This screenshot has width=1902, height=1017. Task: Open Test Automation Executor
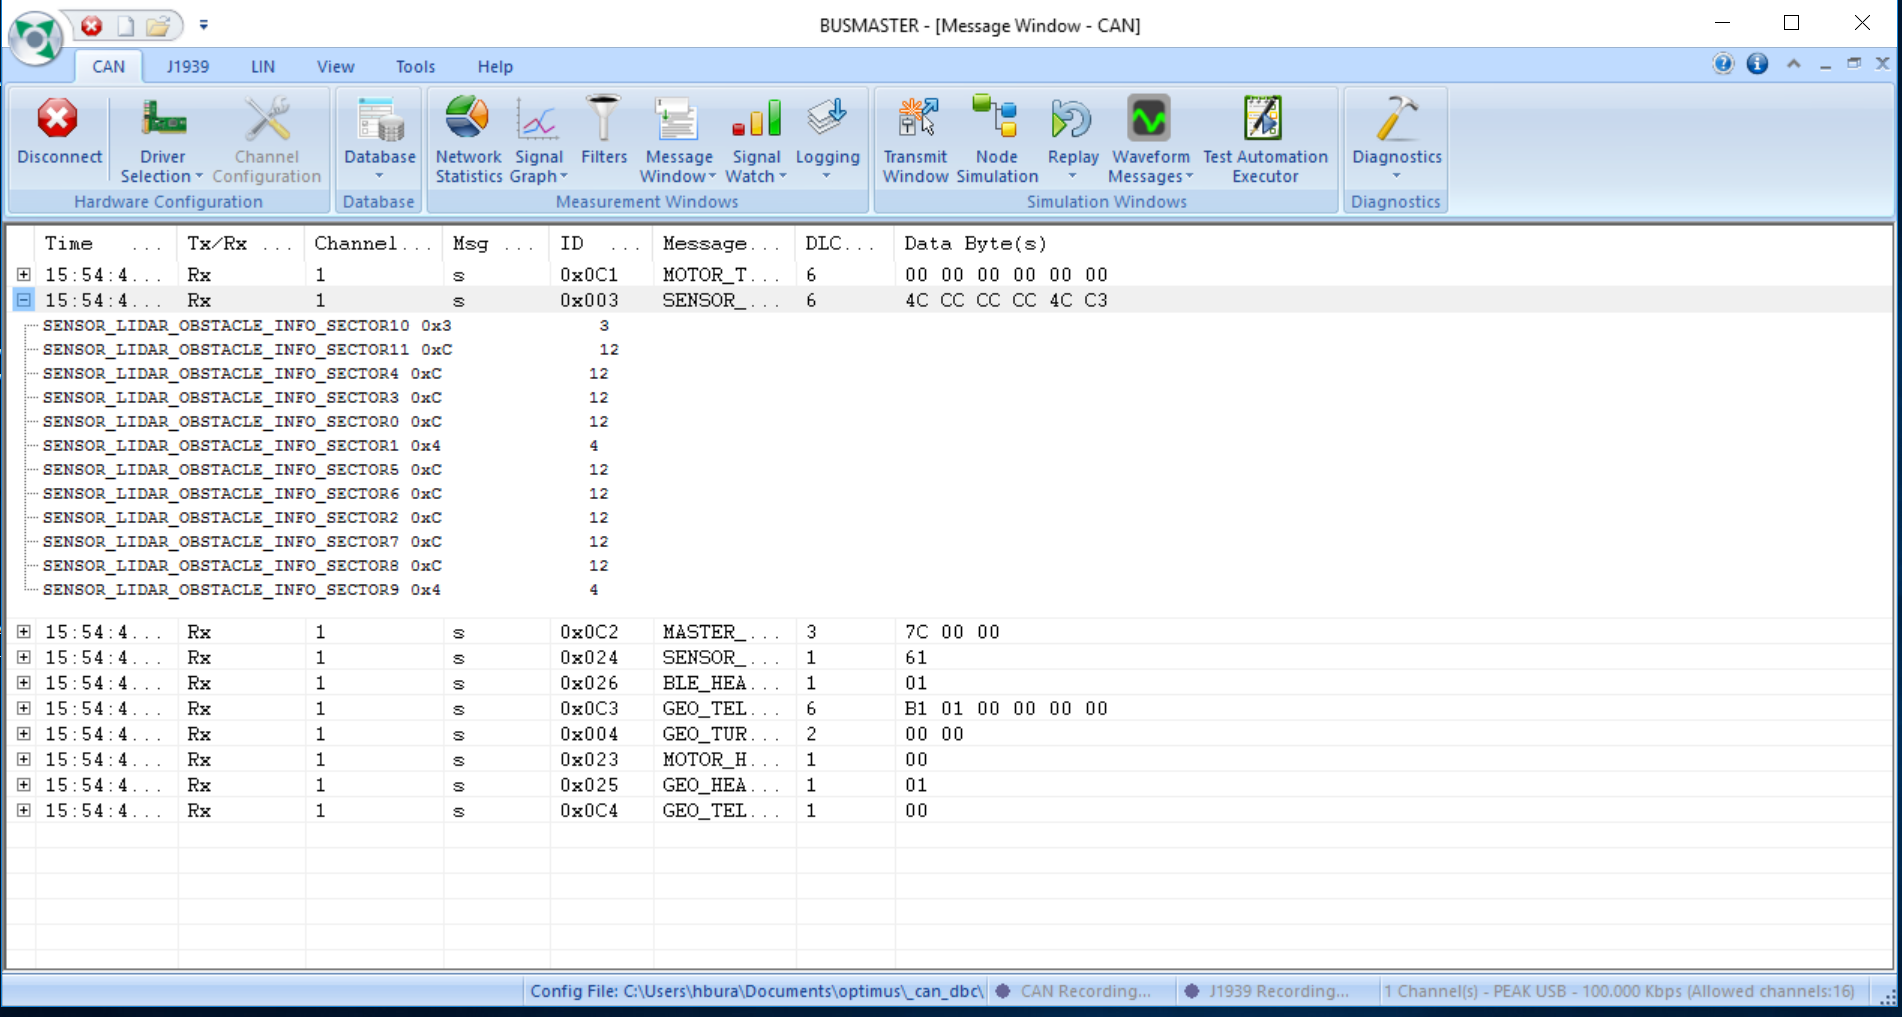click(x=1265, y=139)
